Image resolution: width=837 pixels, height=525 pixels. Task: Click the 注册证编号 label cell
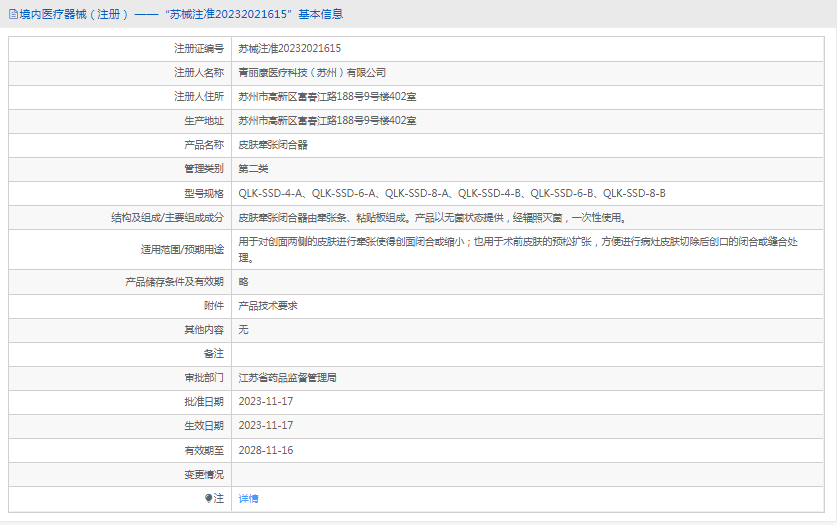coord(199,49)
